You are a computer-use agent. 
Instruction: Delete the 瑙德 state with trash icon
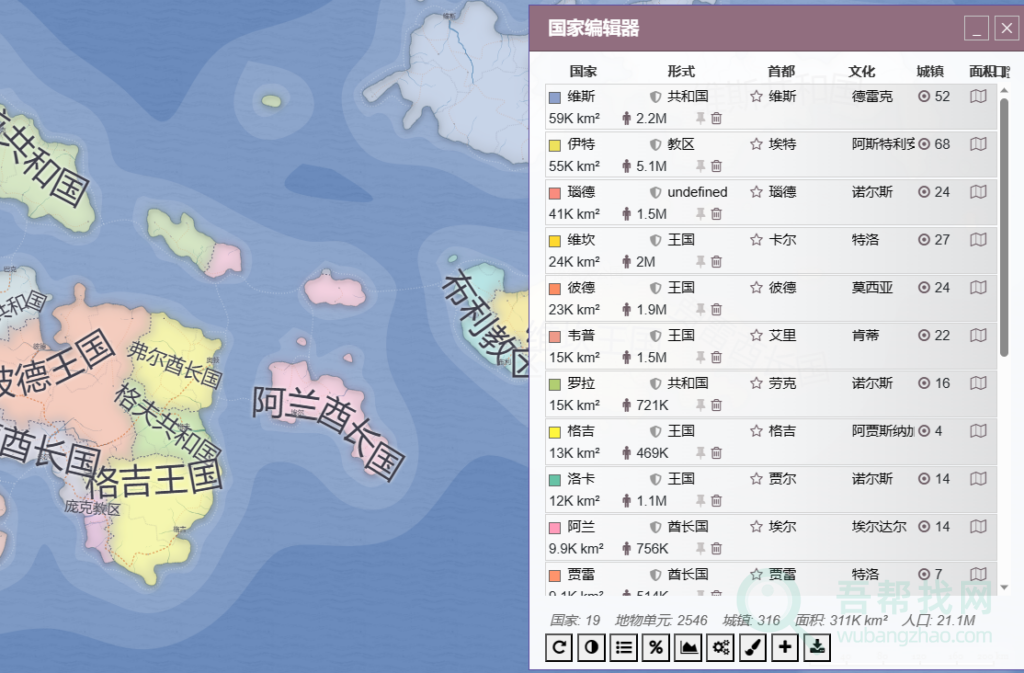(715, 214)
